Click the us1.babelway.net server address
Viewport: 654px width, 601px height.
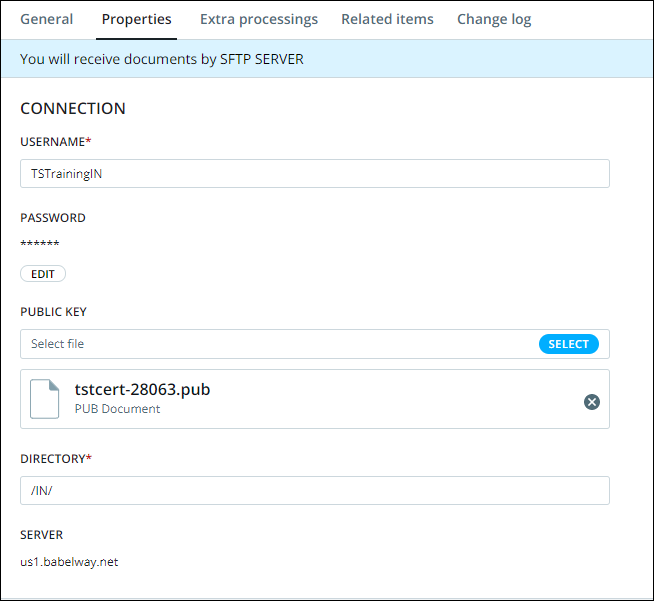click(x=69, y=562)
